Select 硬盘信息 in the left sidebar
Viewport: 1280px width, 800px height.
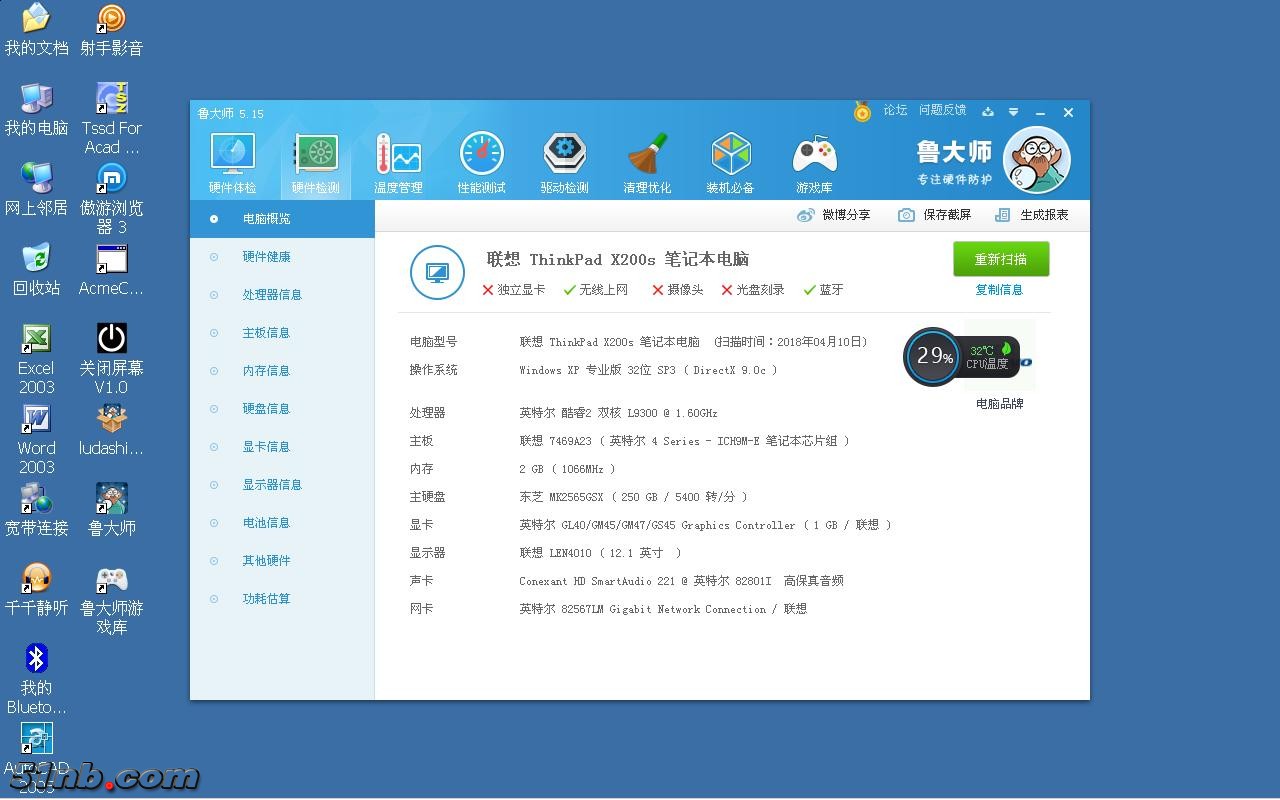click(x=266, y=409)
